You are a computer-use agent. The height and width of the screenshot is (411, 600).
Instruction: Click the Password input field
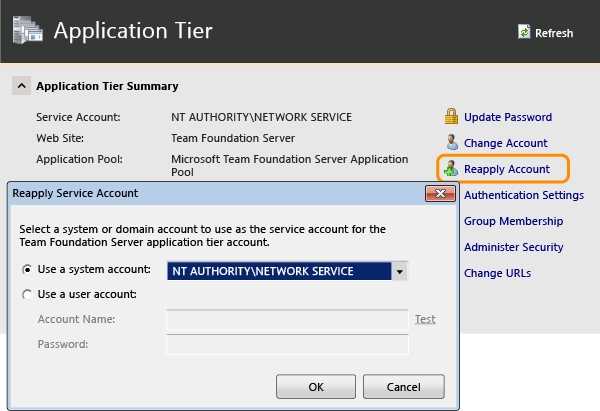287,344
